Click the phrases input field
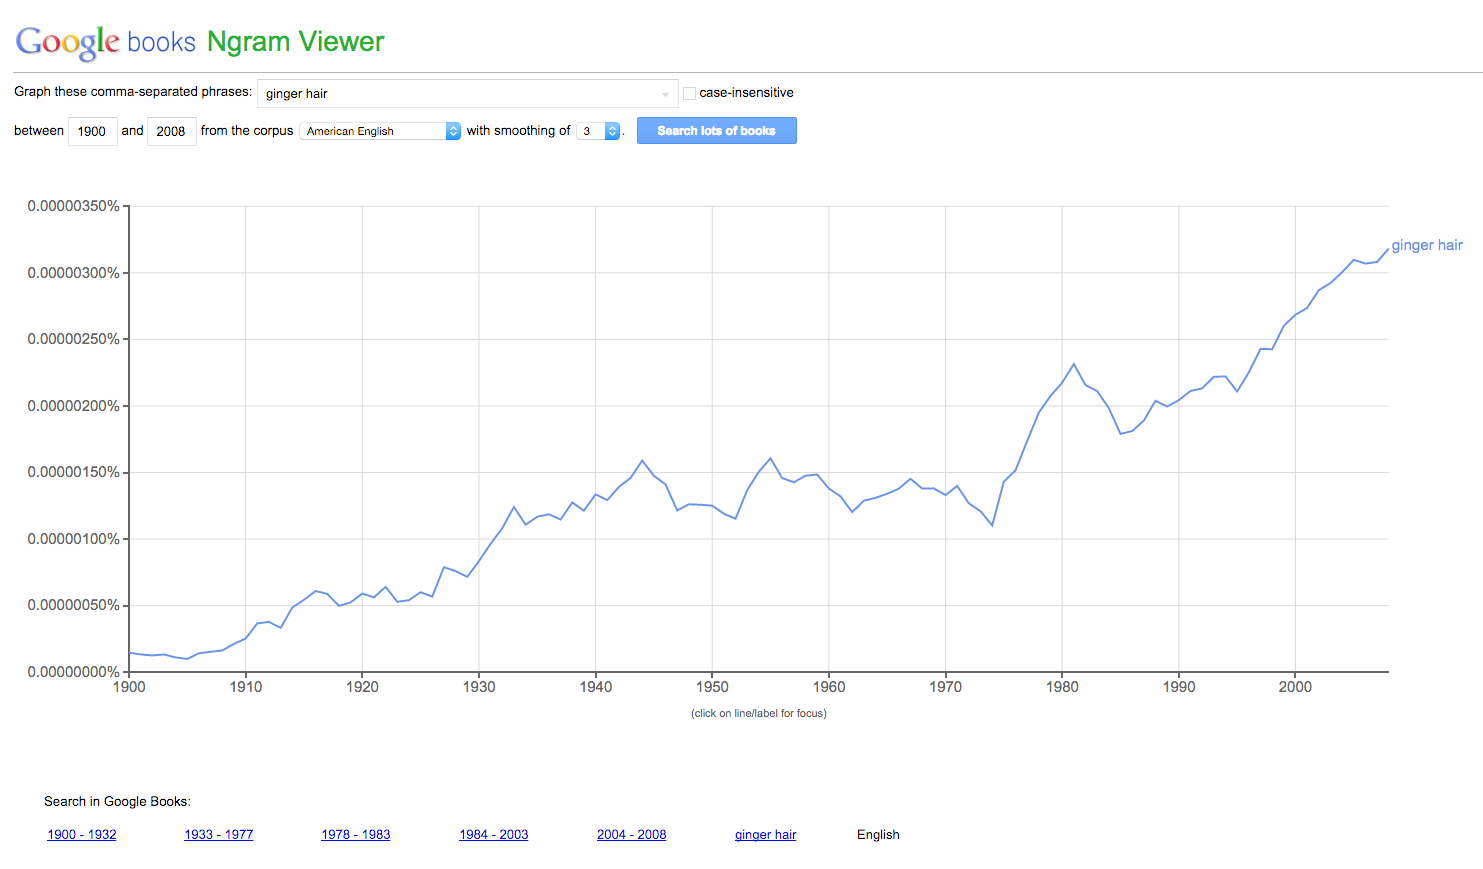Image resolution: width=1483 pixels, height=869 pixels. (x=455, y=94)
